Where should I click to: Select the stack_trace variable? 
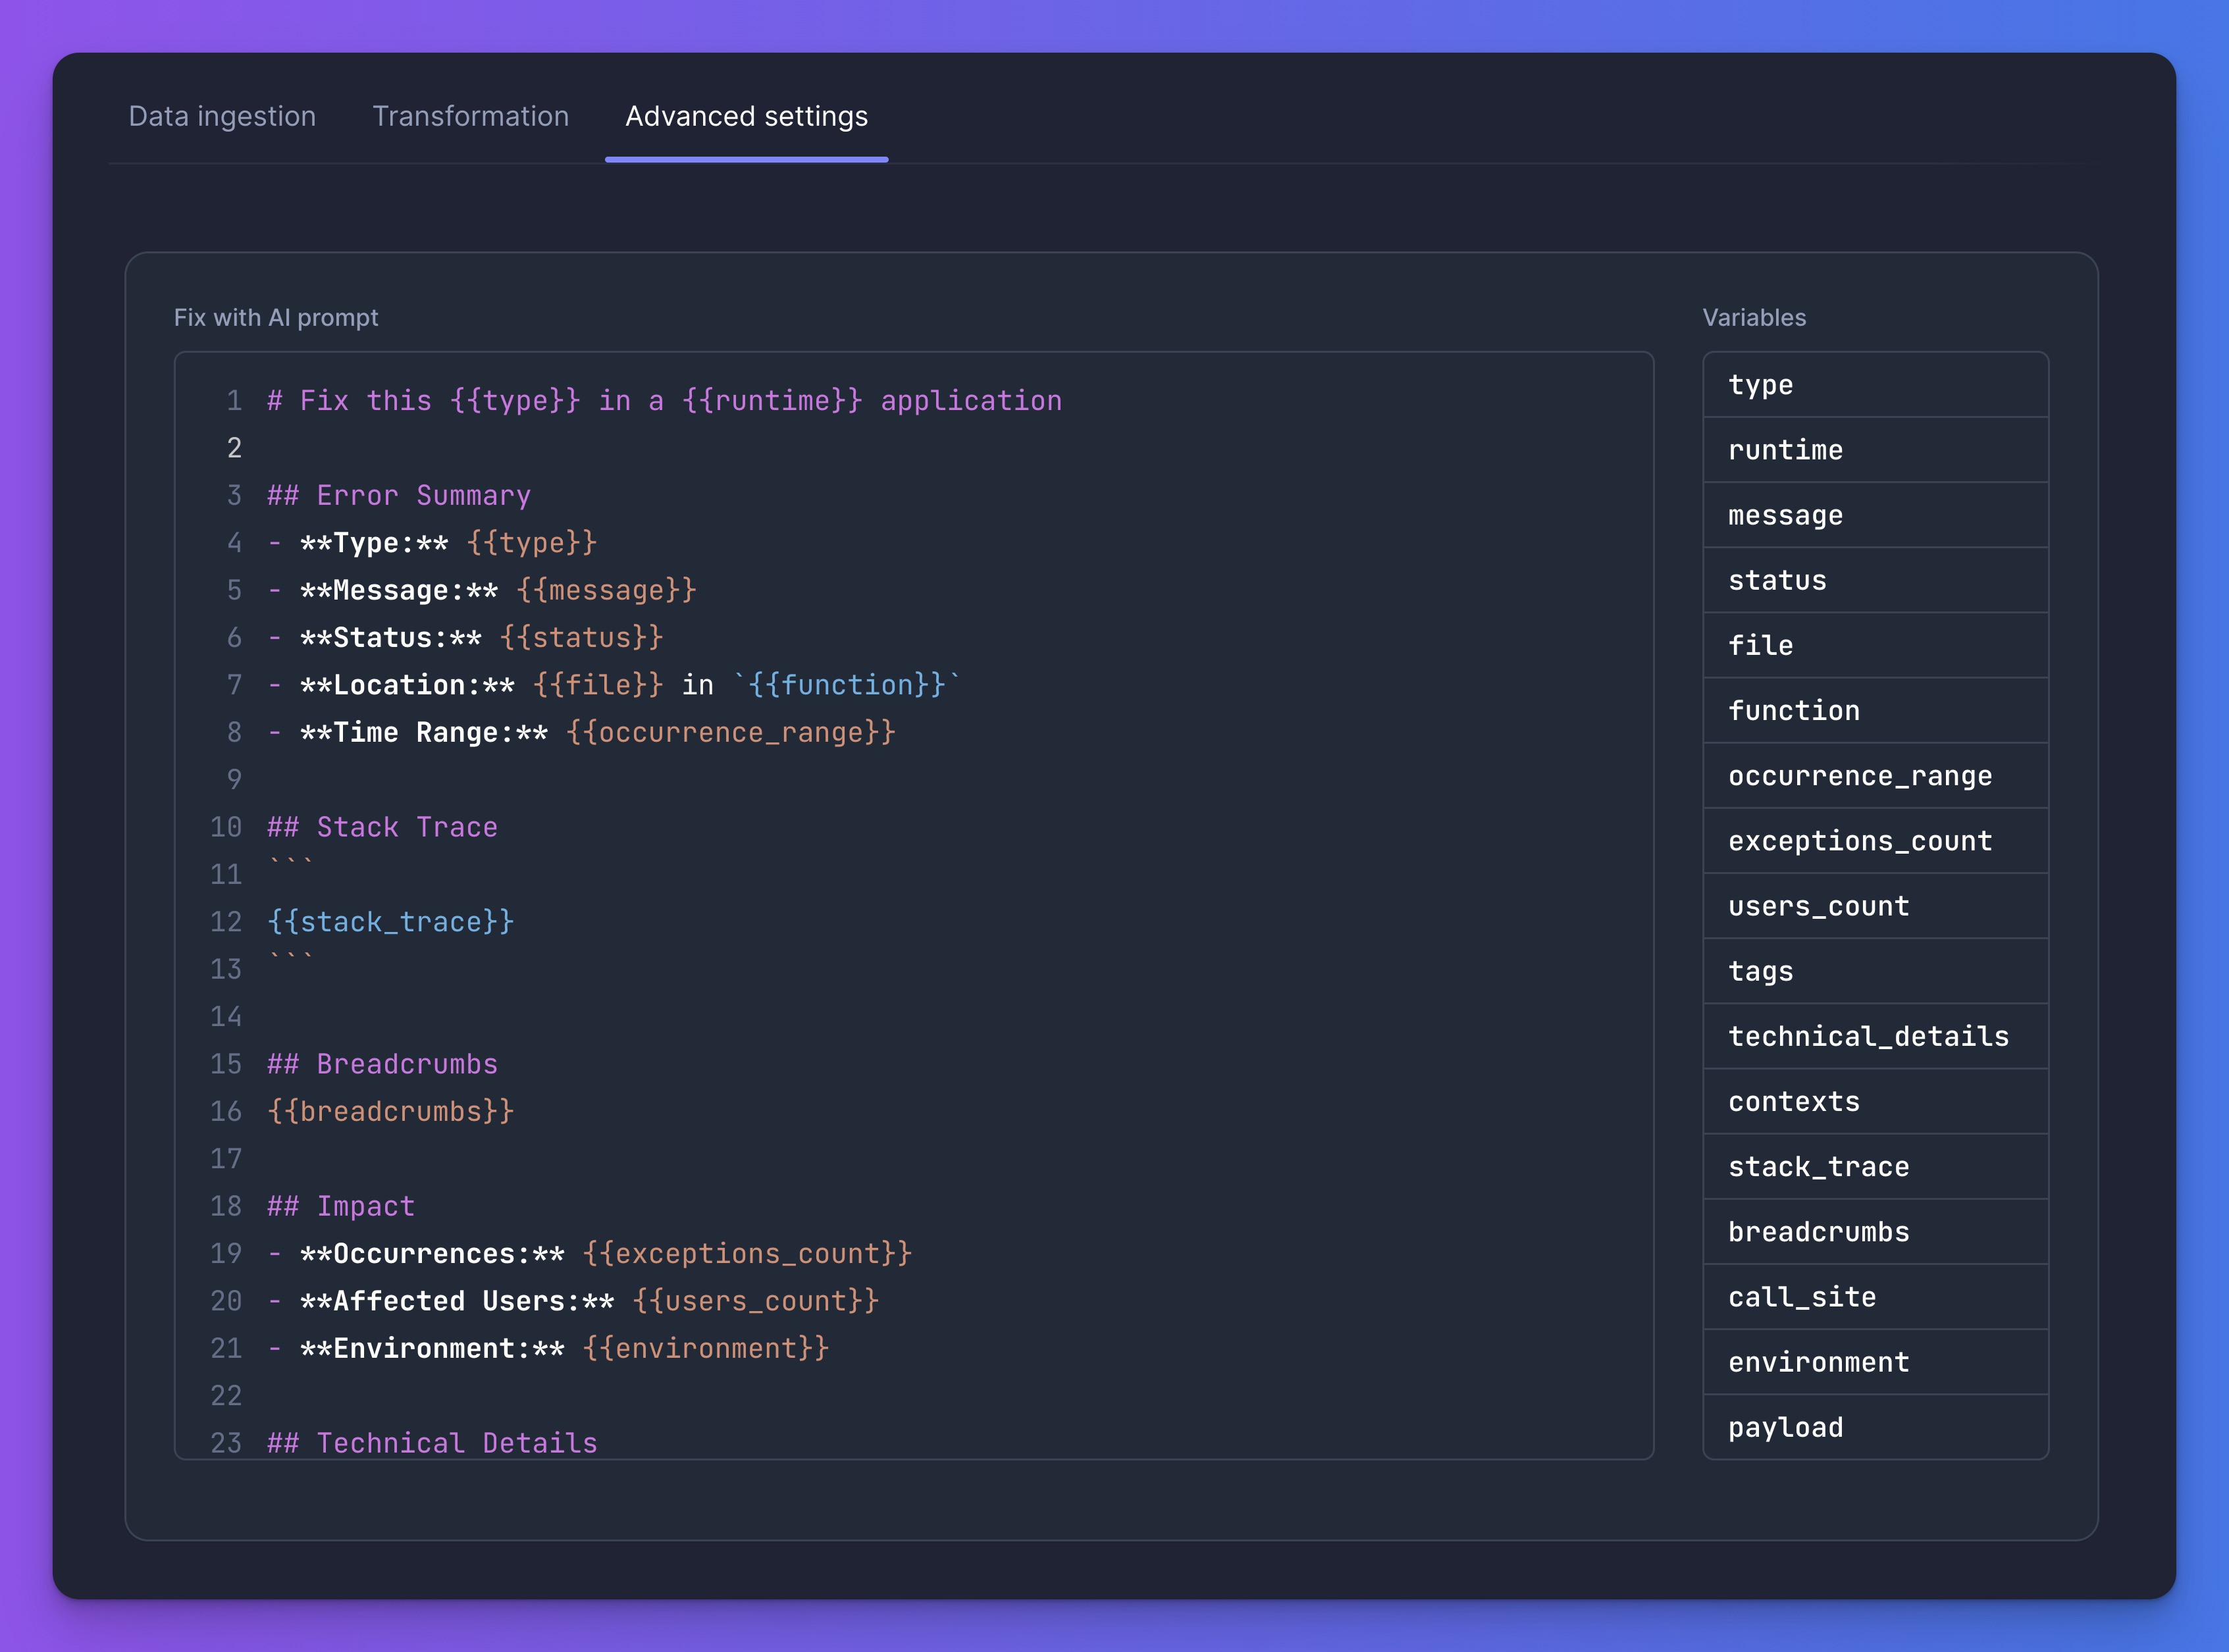tap(1875, 1166)
